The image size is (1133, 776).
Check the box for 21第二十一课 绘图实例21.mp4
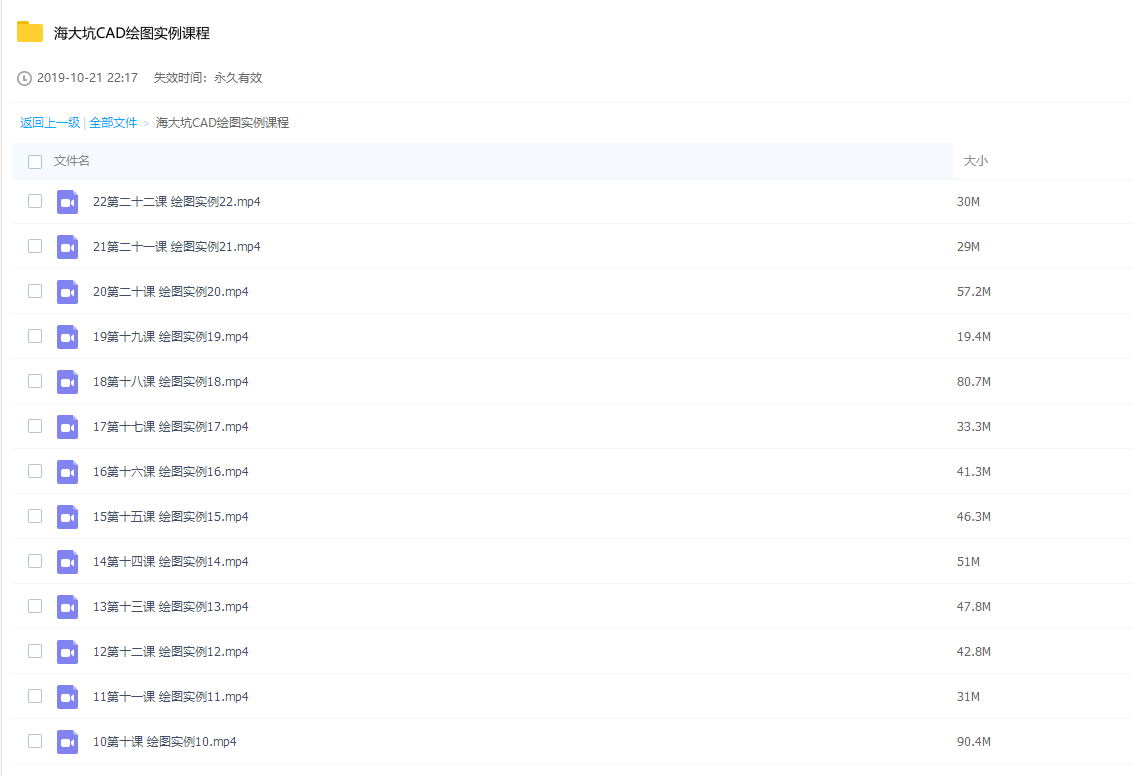coord(35,246)
